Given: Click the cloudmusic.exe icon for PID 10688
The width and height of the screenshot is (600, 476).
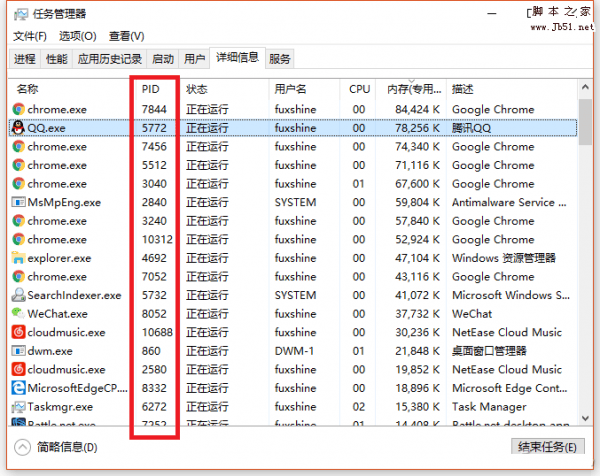Looking at the screenshot, I should click(x=18, y=332).
